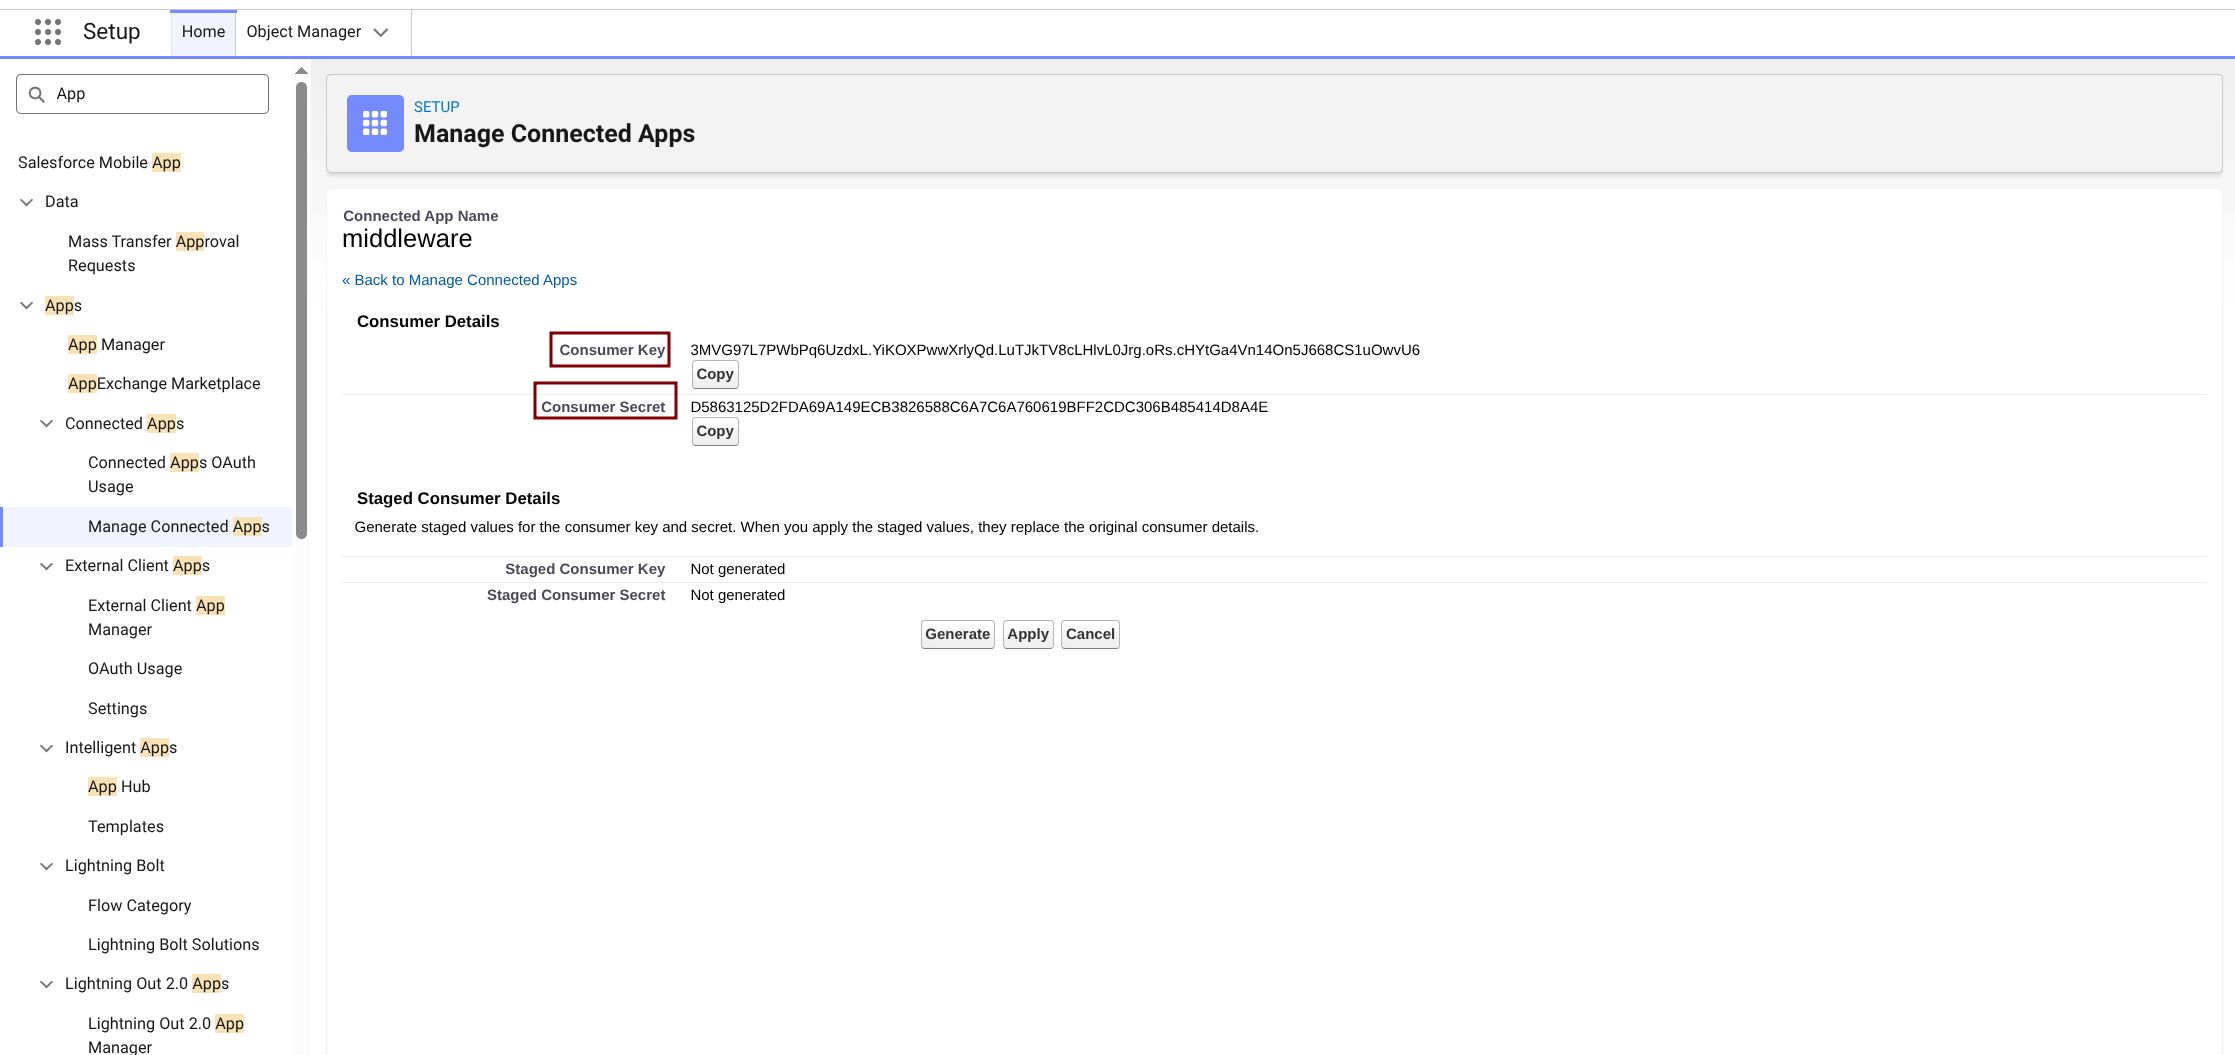Click the Manage Connected Apps header icon
The height and width of the screenshot is (1055, 2235).
(375, 123)
